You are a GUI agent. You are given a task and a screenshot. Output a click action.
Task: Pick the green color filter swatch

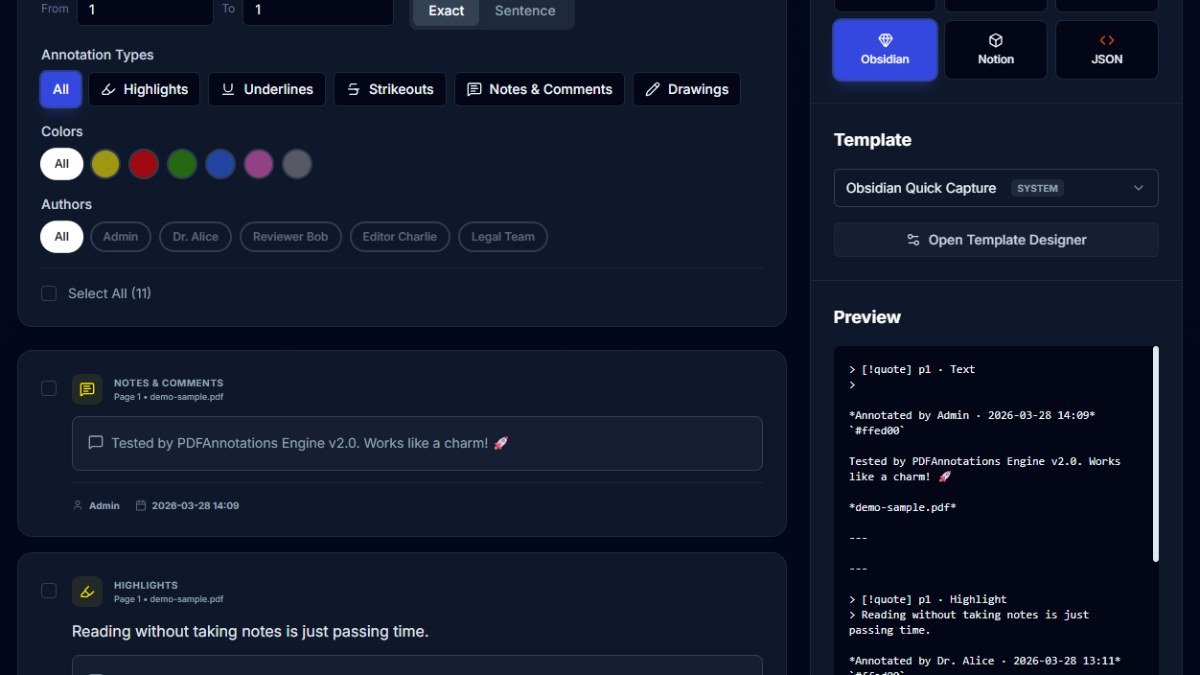[x=182, y=164]
